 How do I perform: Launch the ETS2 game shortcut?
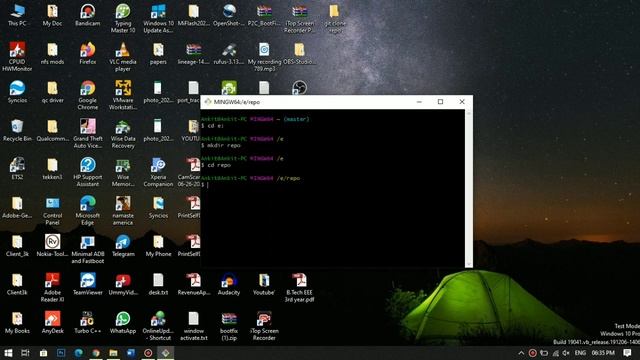point(17,169)
